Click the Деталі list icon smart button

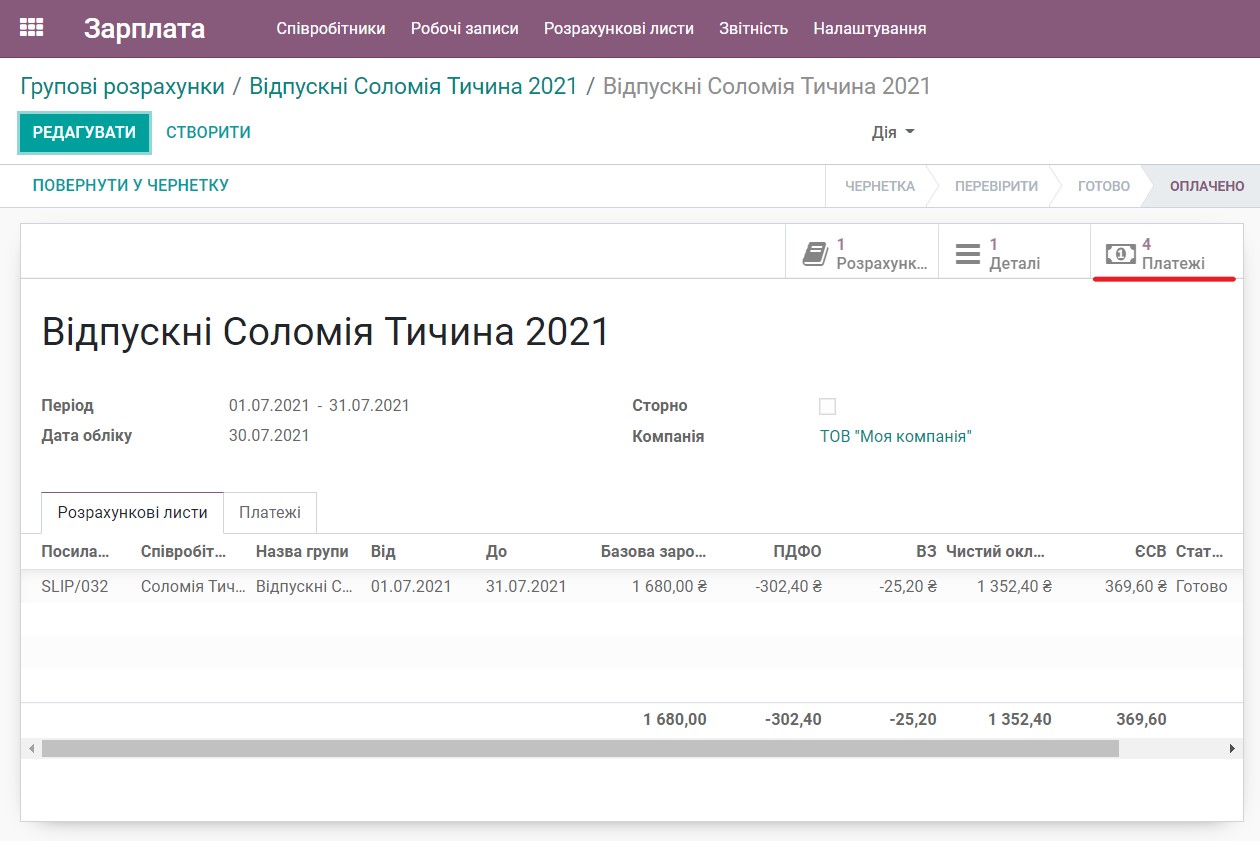1014,253
